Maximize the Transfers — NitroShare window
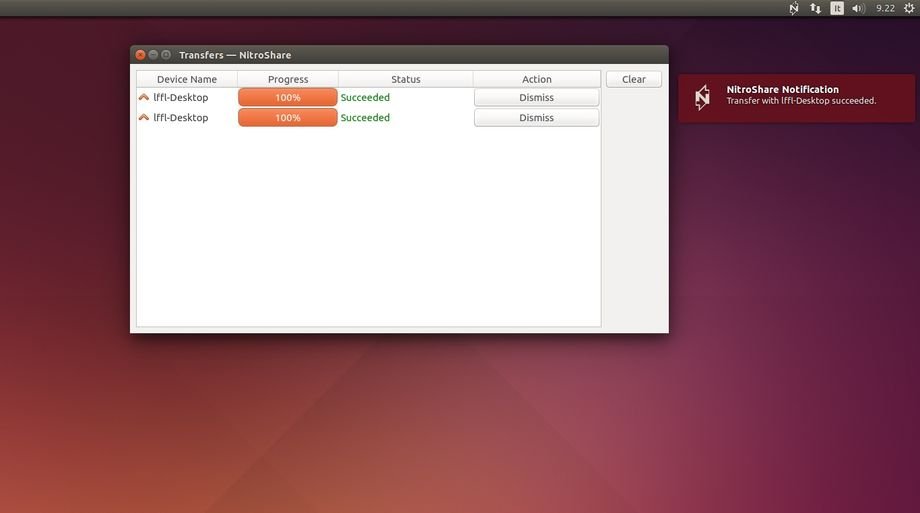This screenshot has height=513, width=920. pyautogui.click(x=166, y=55)
